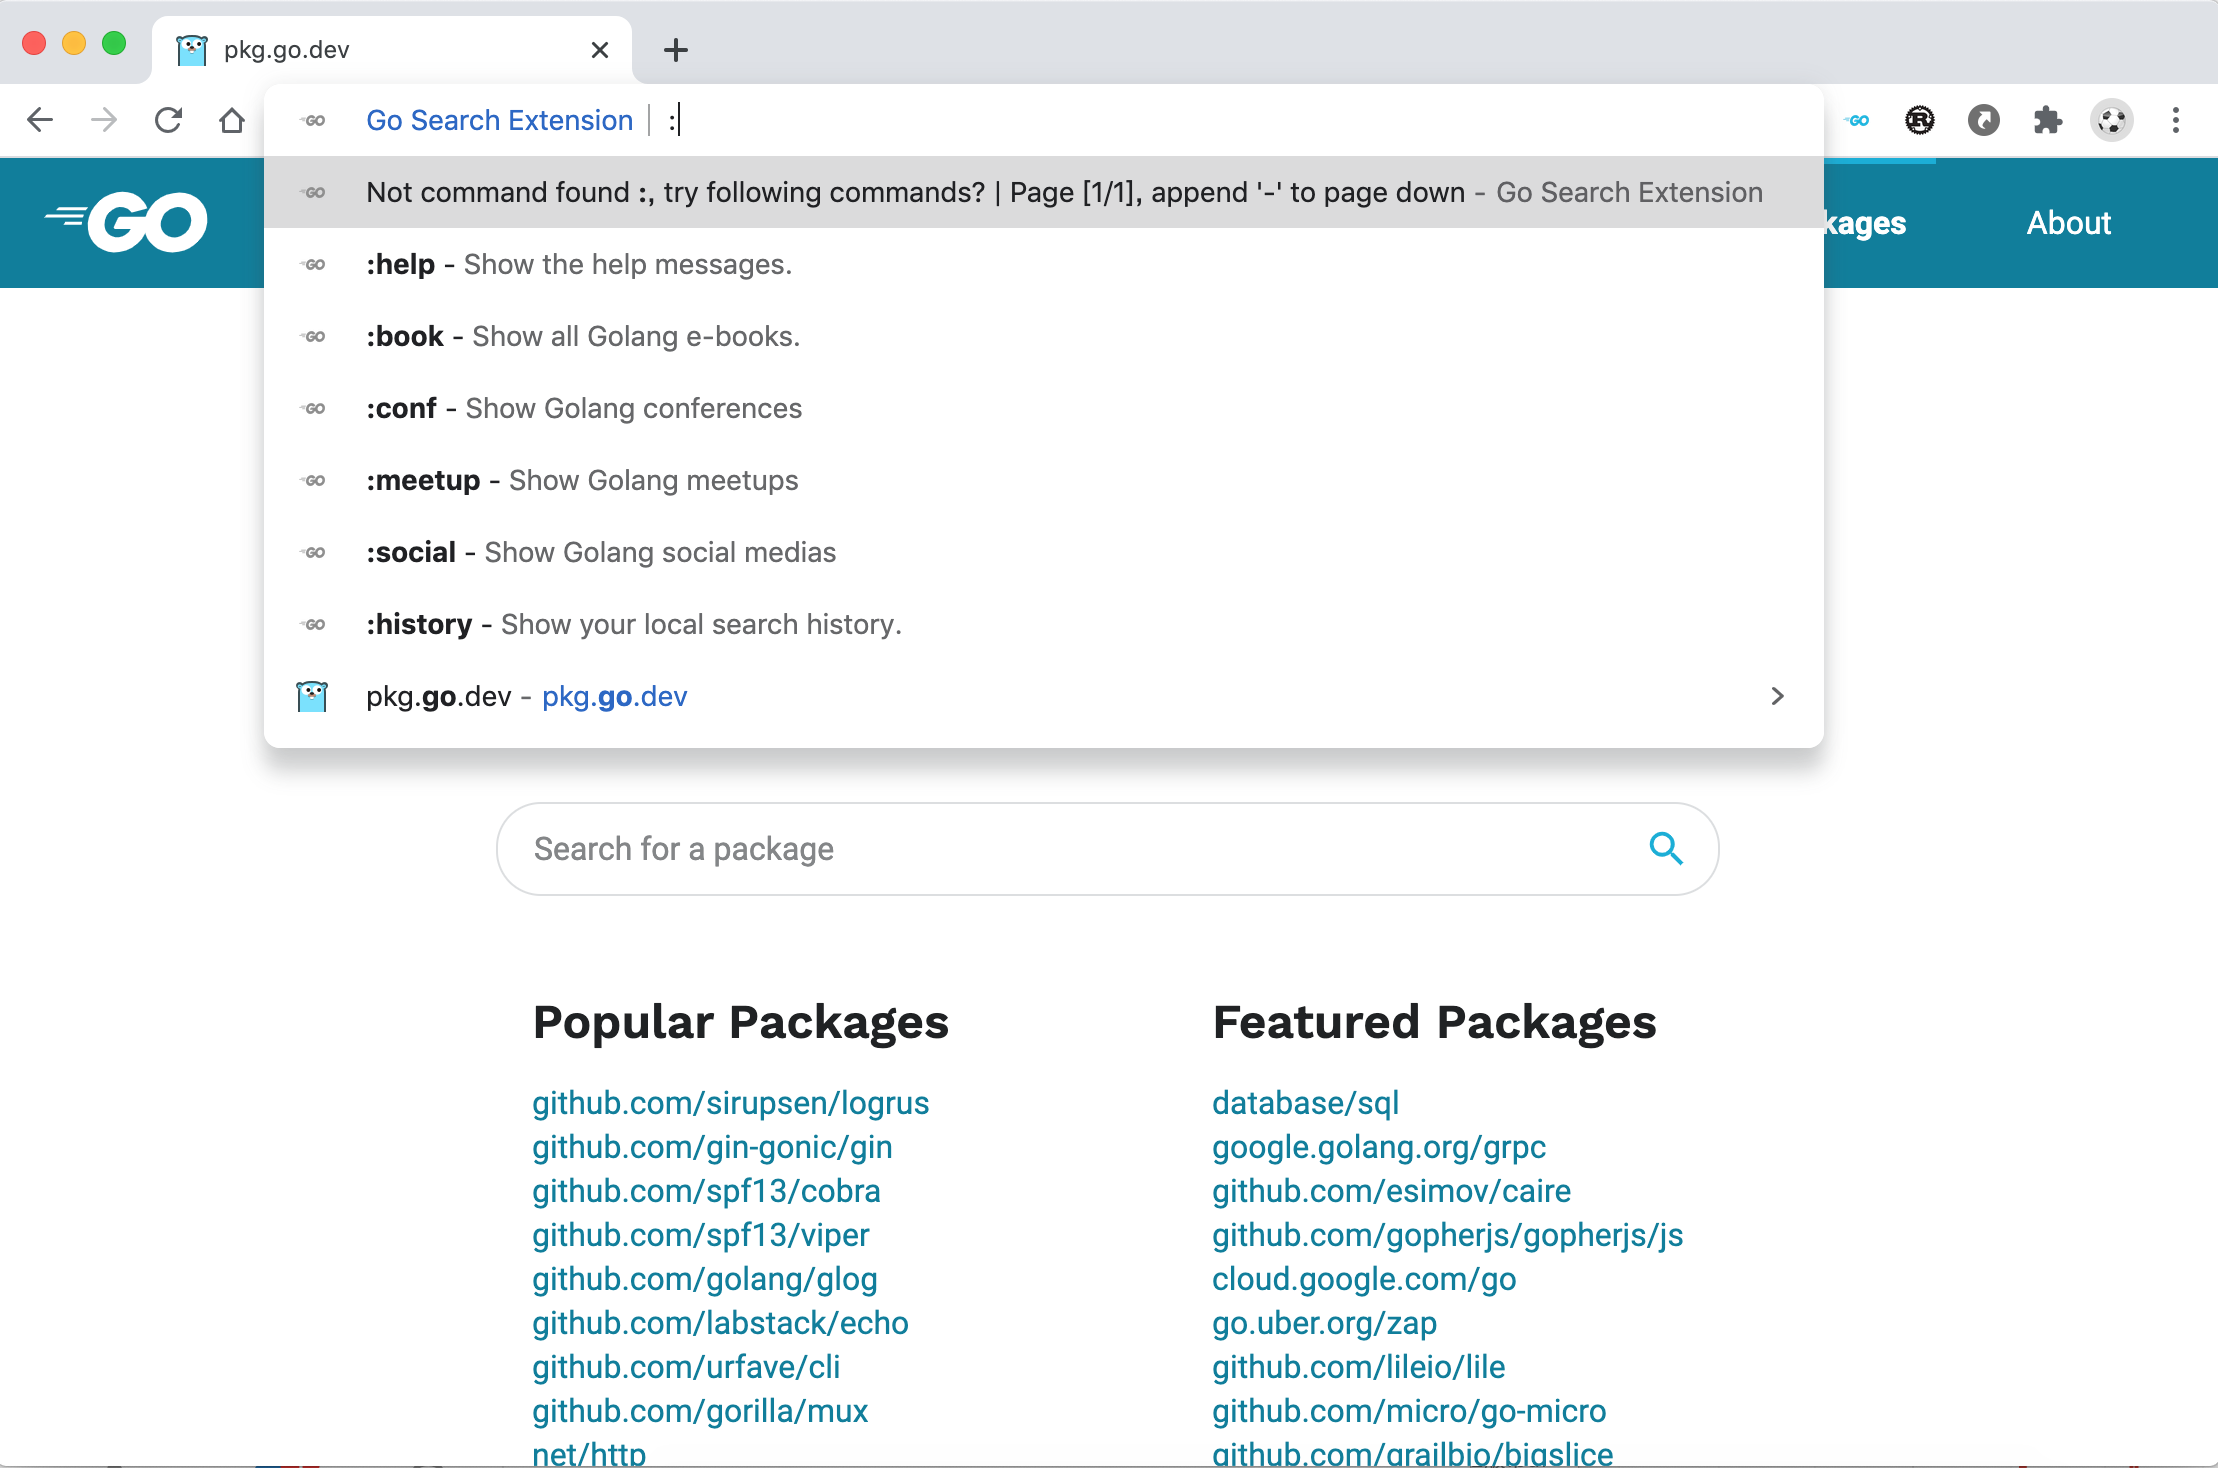Screen dimensions: 2218x1468
Task: Click the Go logo in the header
Action: click(x=127, y=222)
